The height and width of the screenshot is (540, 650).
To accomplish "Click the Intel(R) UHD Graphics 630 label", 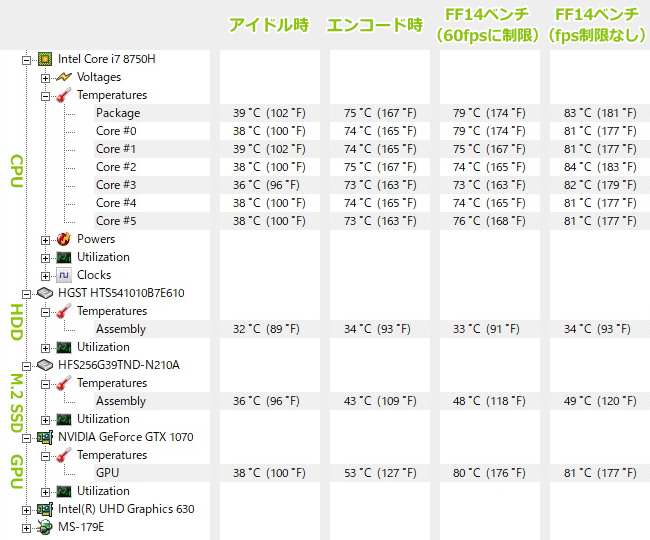I will tap(126, 509).
